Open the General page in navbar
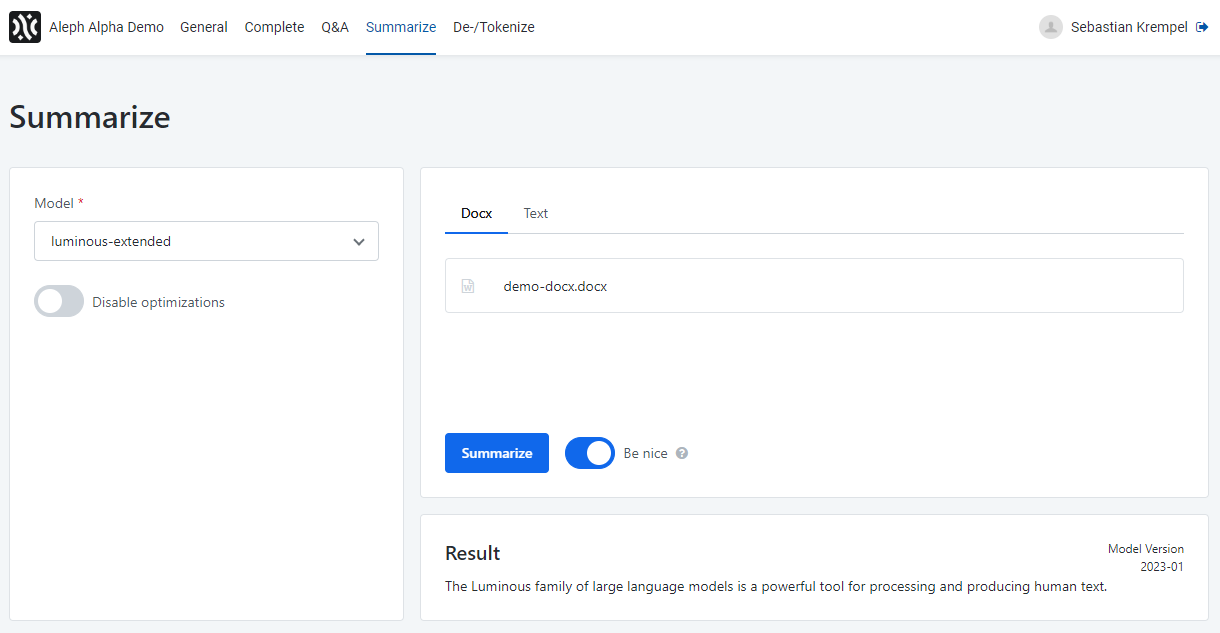1220x633 pixels. pos(204,27)
